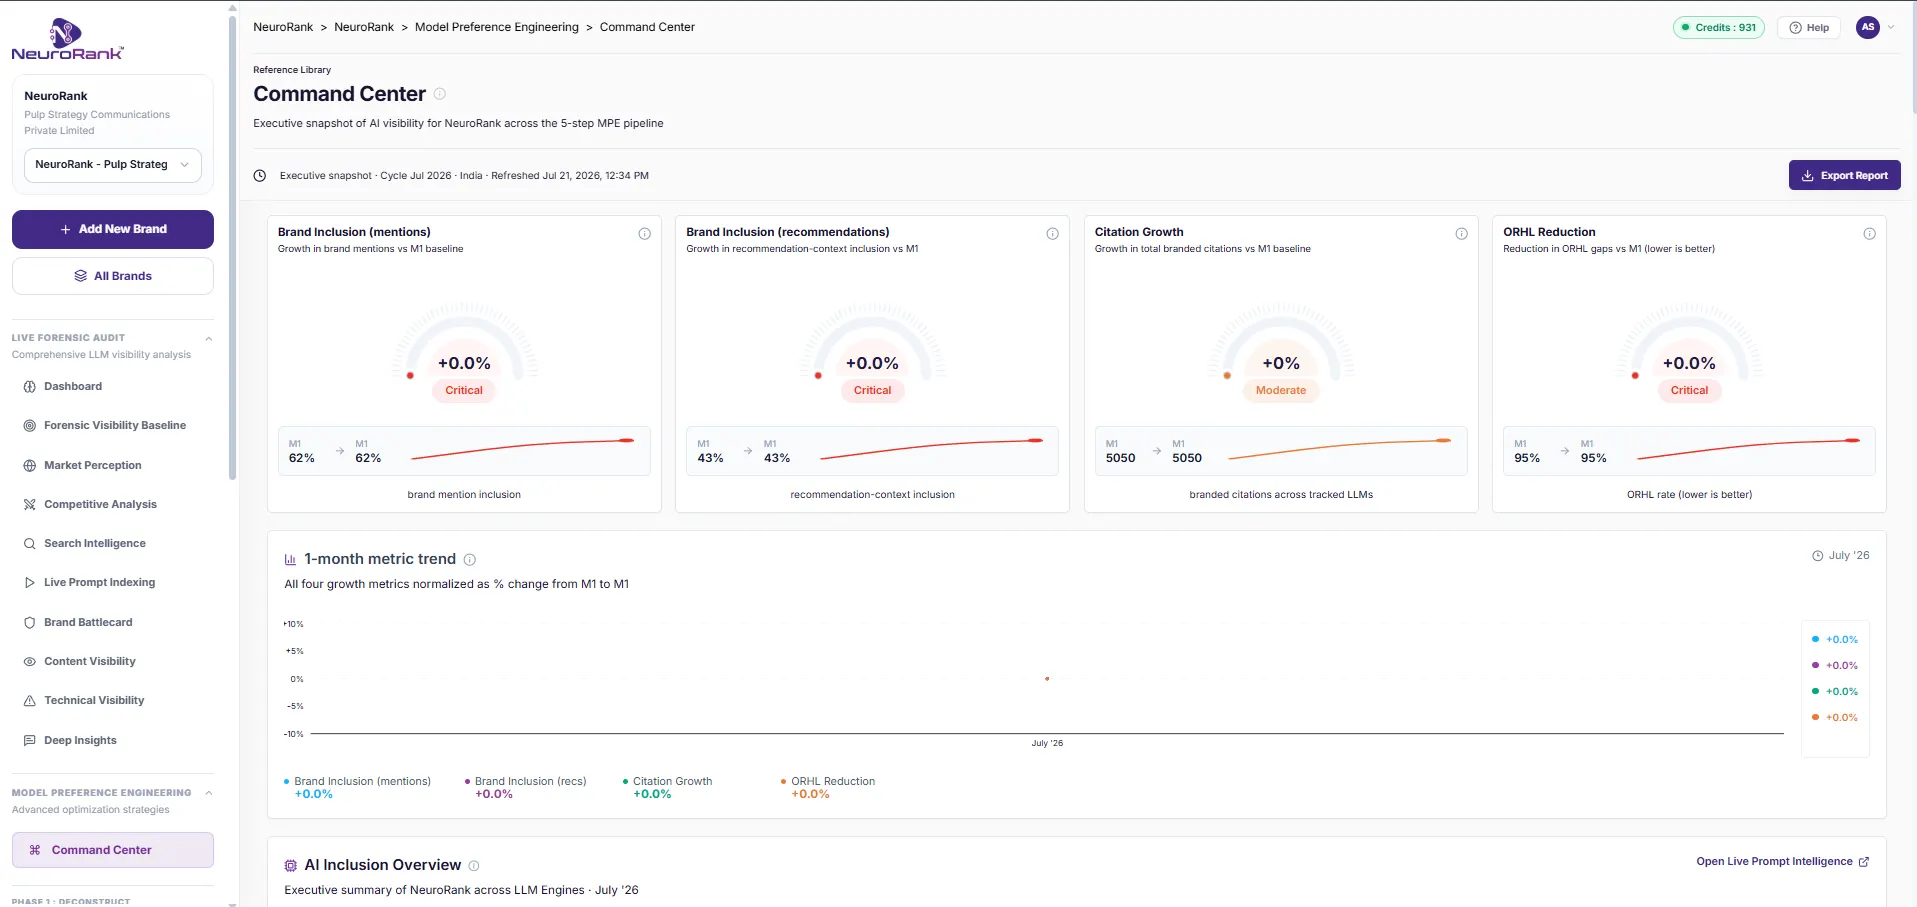Click info icon next to AI Inclusion Overview
This screenshot has width=1917, height=907.
point(474,866)
